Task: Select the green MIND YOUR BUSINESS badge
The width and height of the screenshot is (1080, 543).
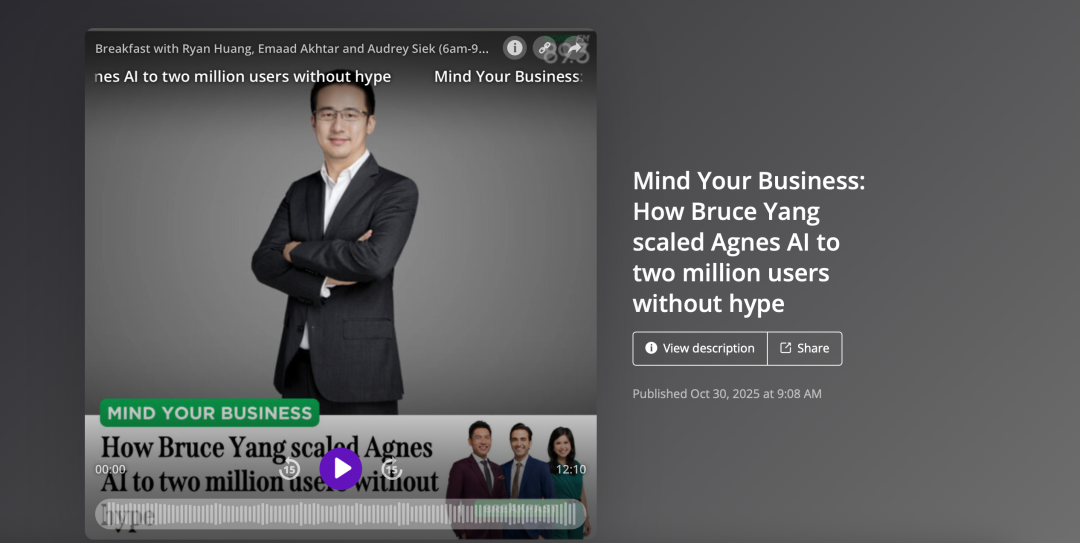Action: 209,413
